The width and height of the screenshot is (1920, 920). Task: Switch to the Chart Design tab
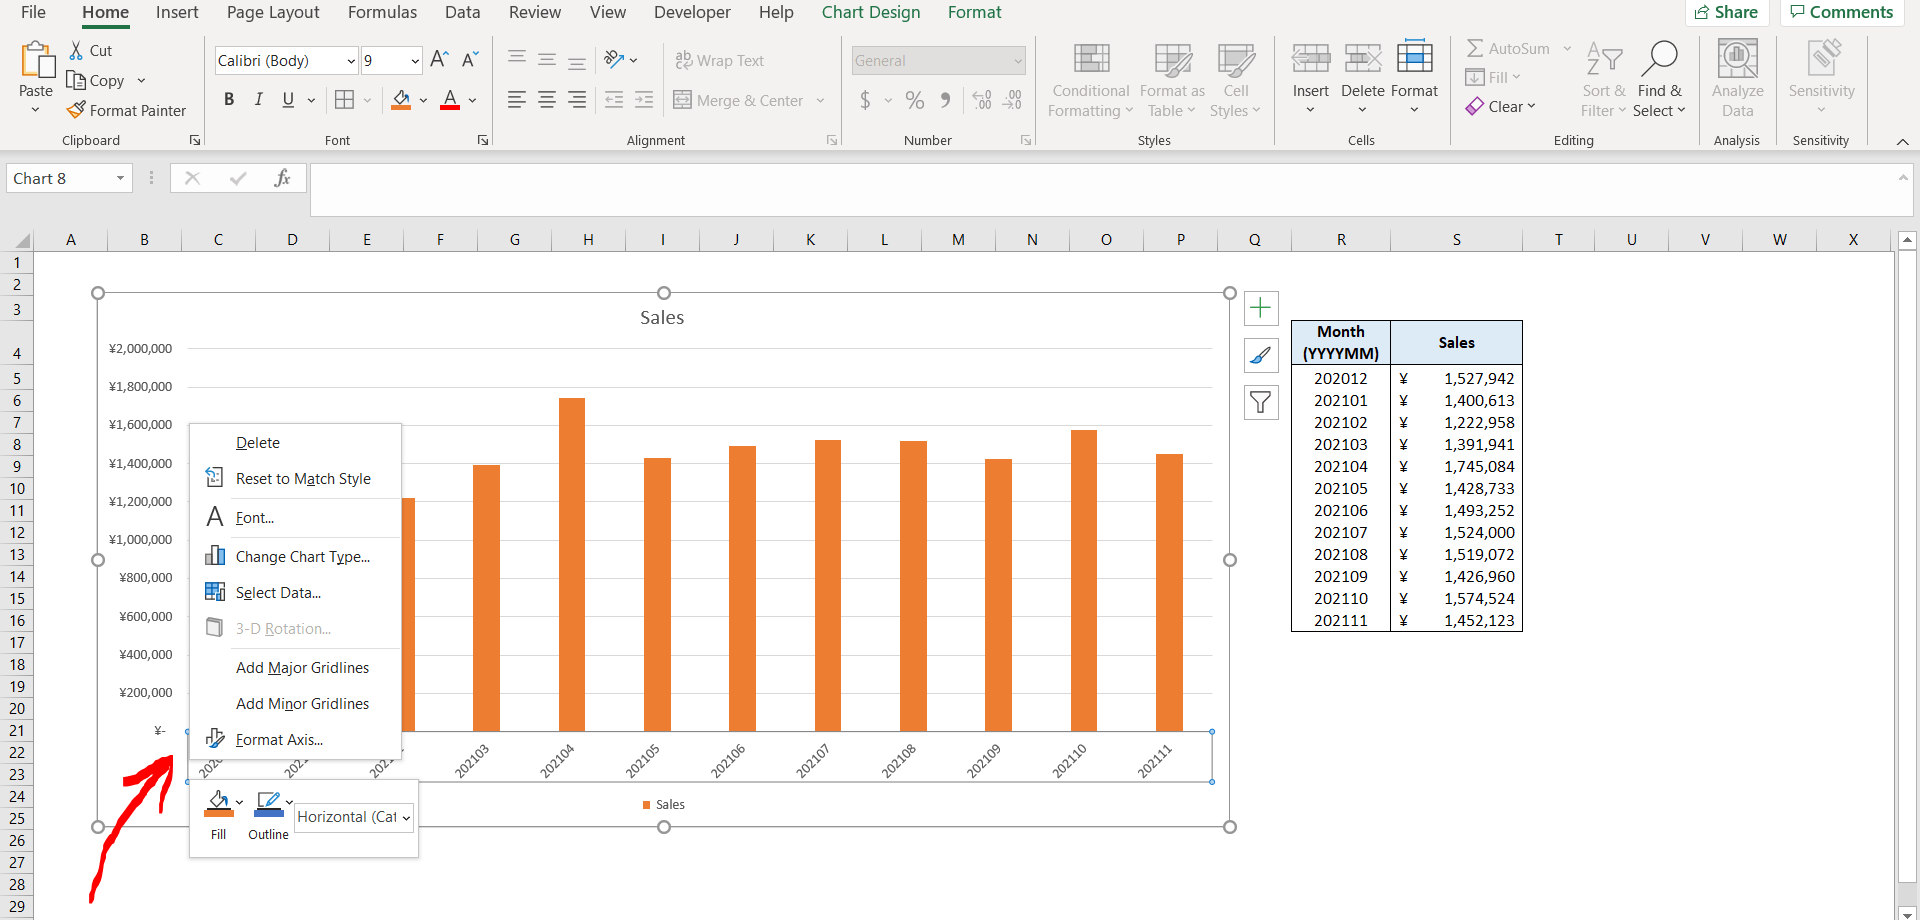point(870,12)
